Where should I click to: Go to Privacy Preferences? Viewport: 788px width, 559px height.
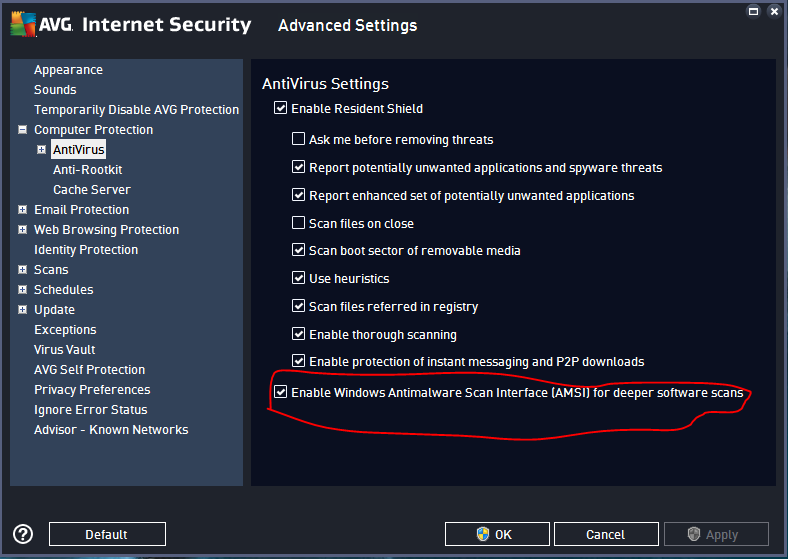92,390
